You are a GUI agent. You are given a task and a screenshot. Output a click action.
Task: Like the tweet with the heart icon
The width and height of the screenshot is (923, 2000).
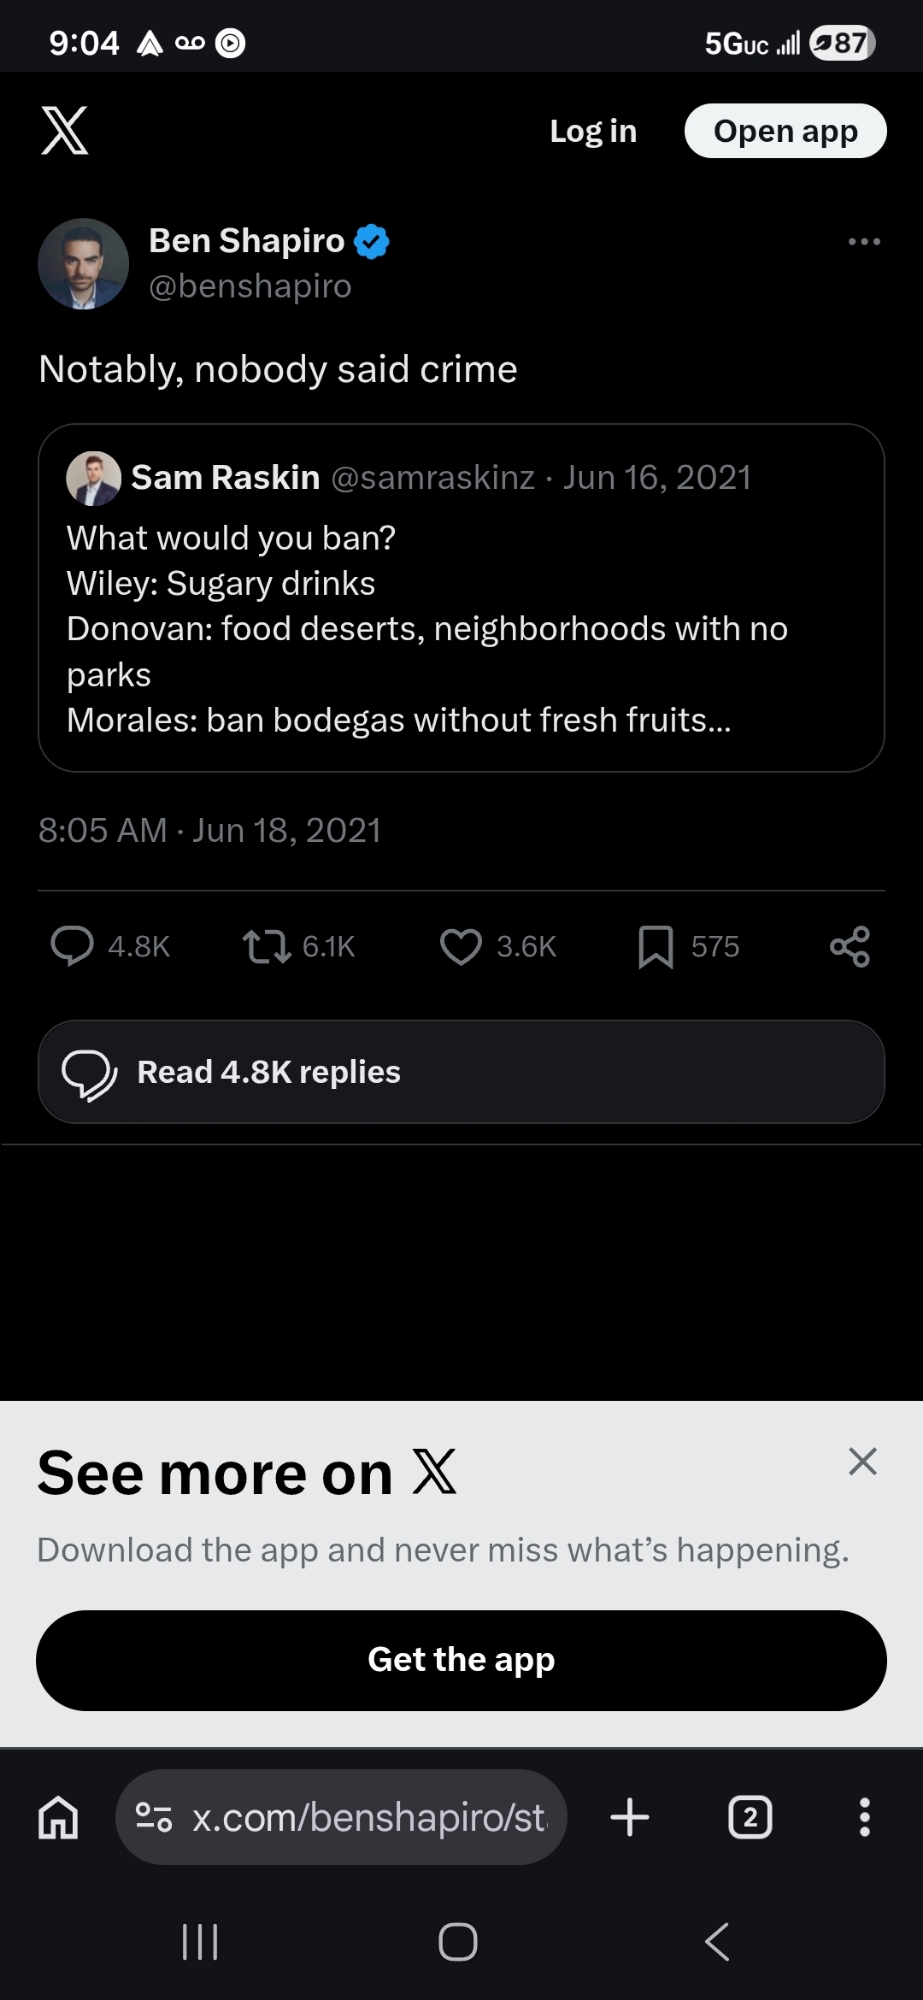[461, 946]
